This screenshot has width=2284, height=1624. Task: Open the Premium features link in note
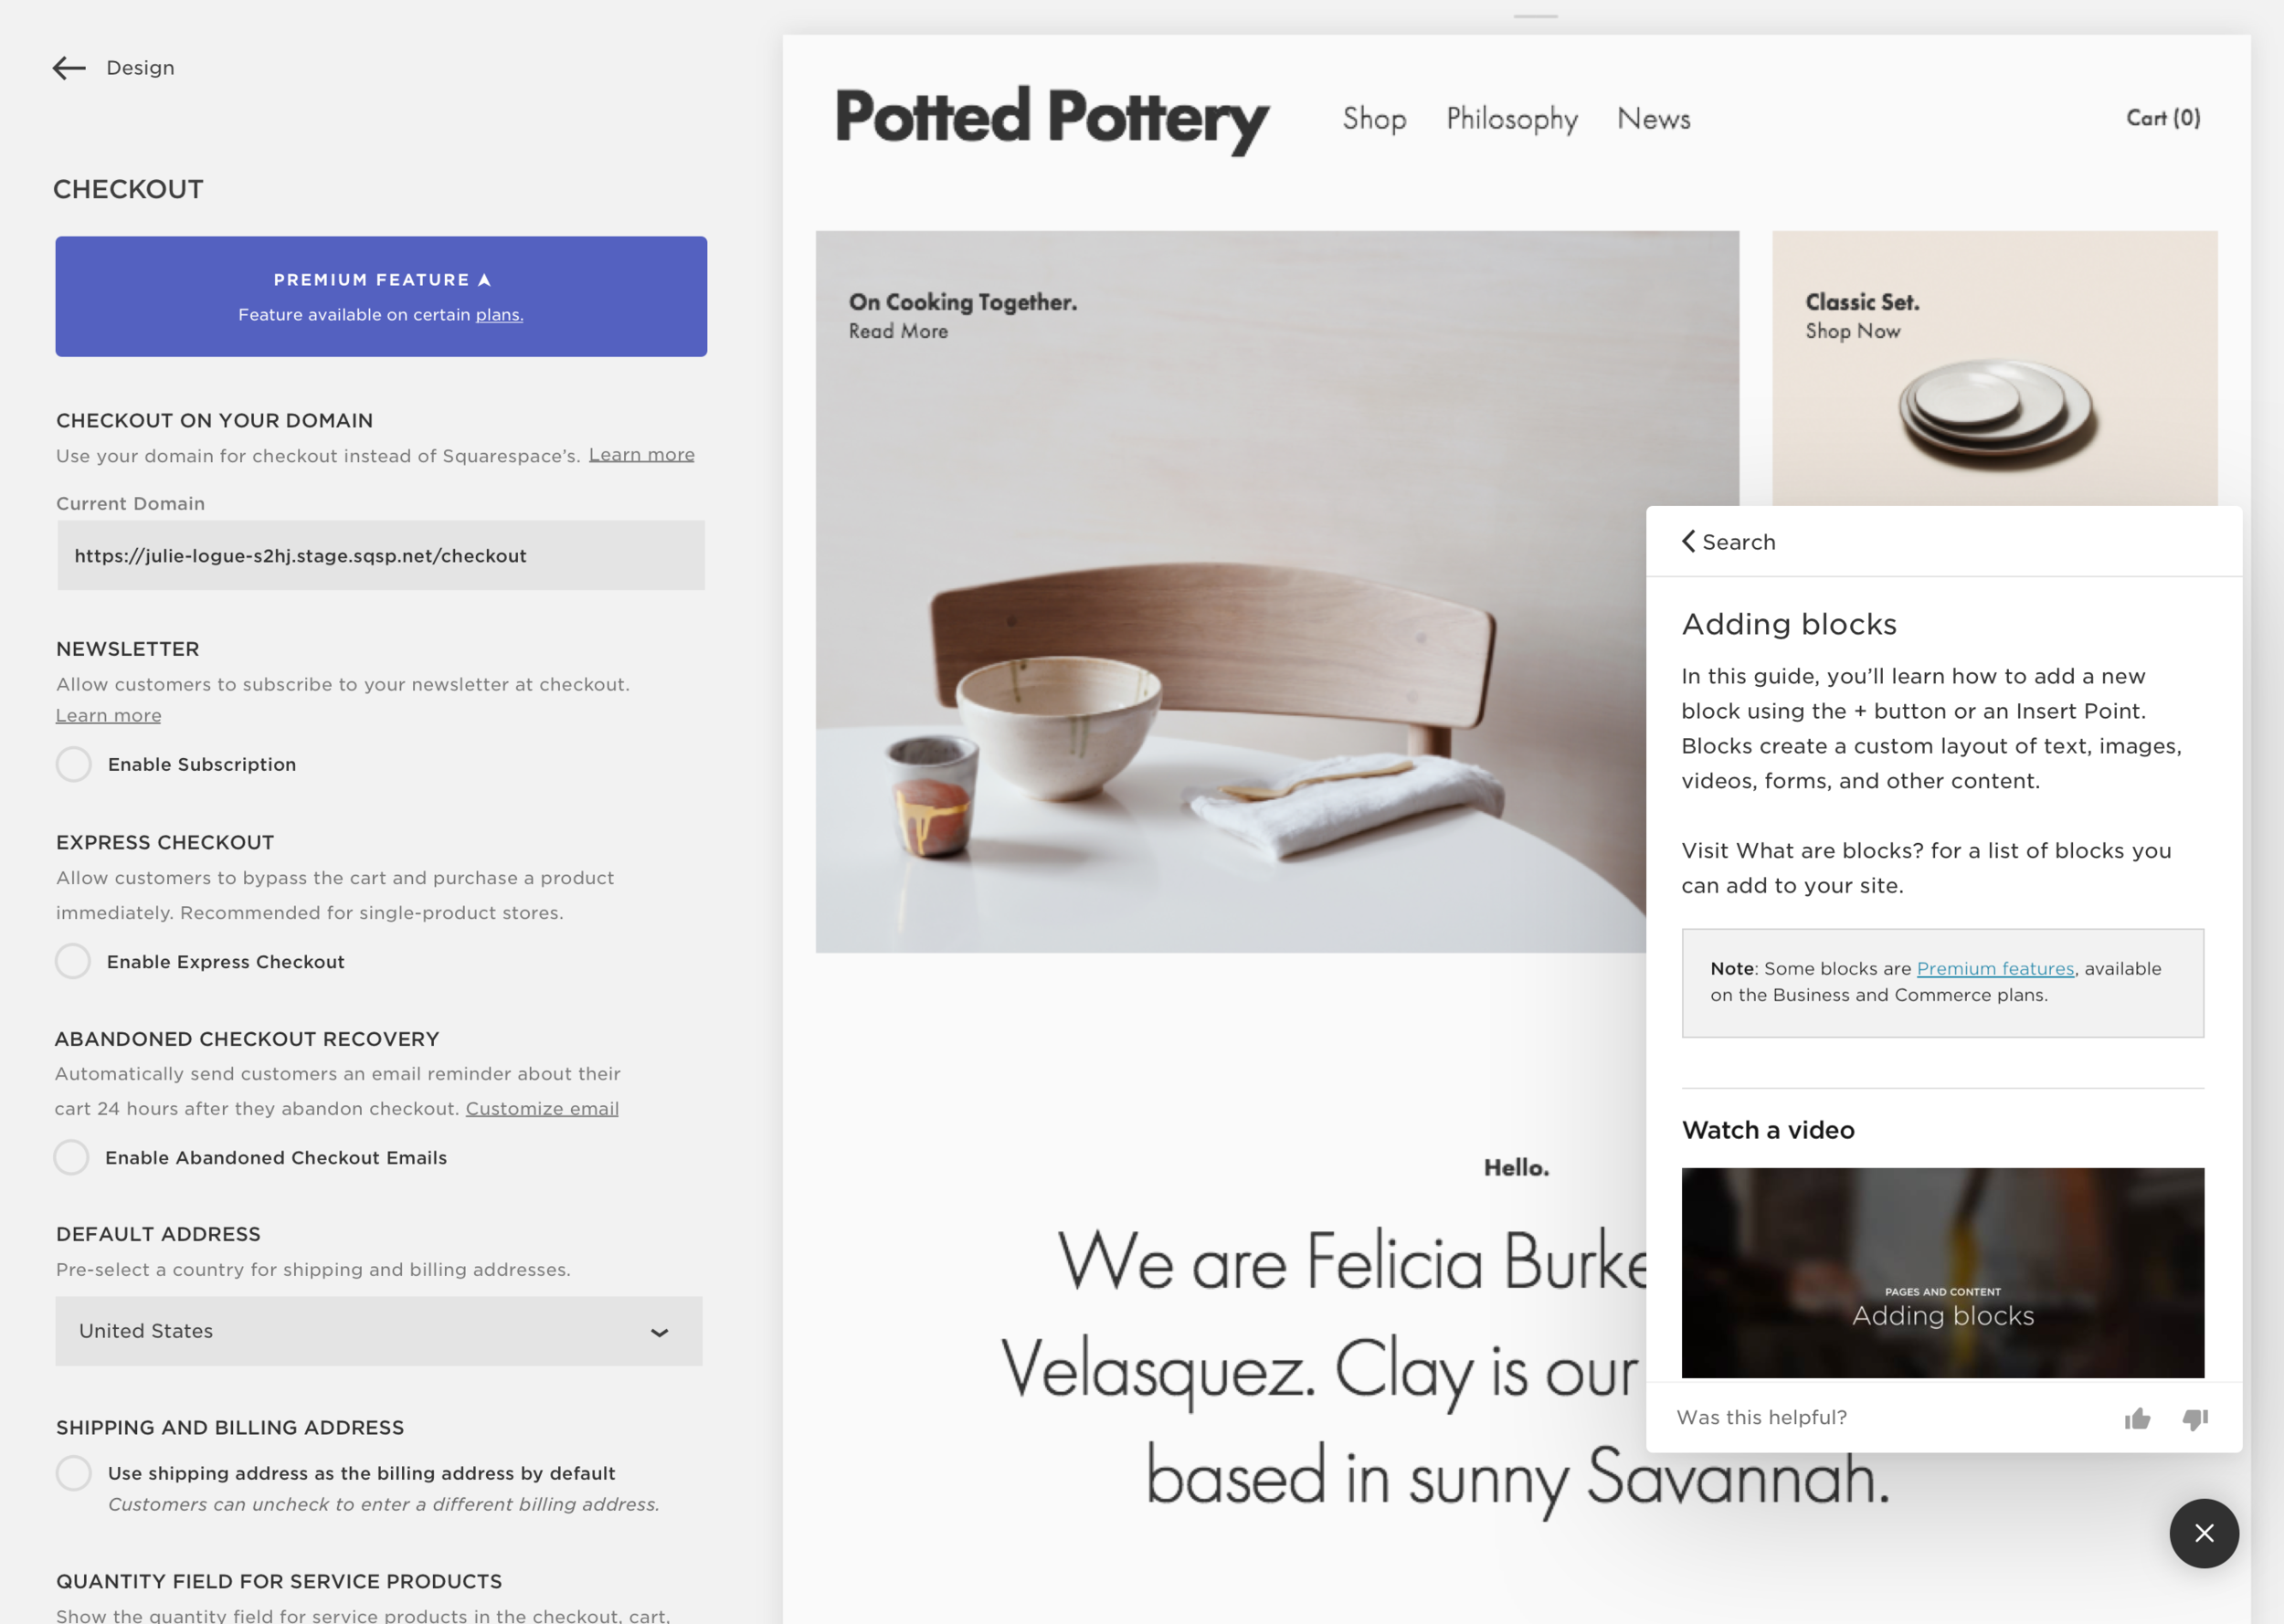[x=1995, y=968]
